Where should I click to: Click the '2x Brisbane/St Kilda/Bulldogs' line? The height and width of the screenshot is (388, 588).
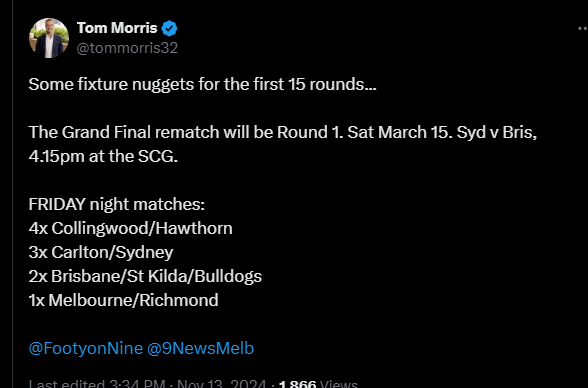click(145, 276)
